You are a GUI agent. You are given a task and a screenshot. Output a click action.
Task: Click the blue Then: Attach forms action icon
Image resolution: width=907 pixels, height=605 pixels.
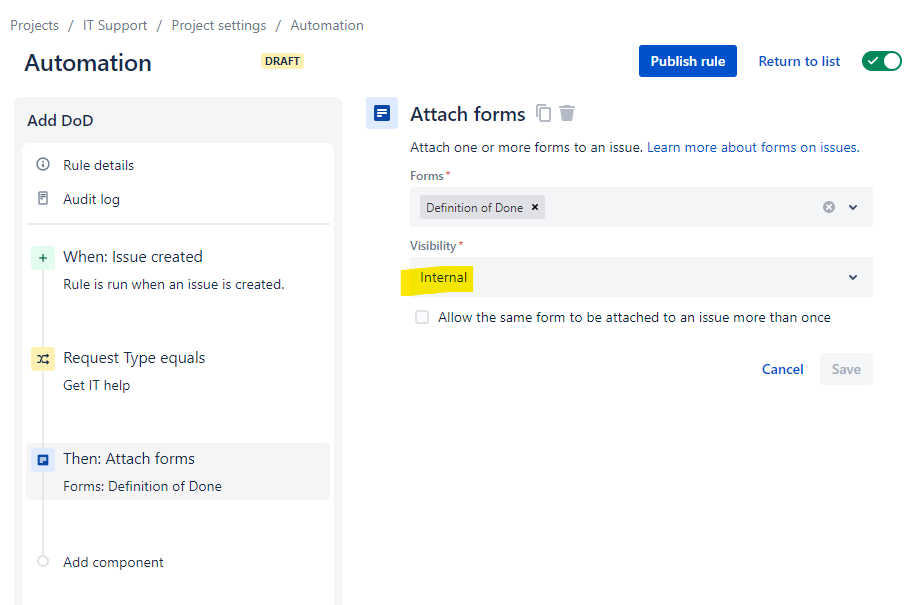coord(43,460)
